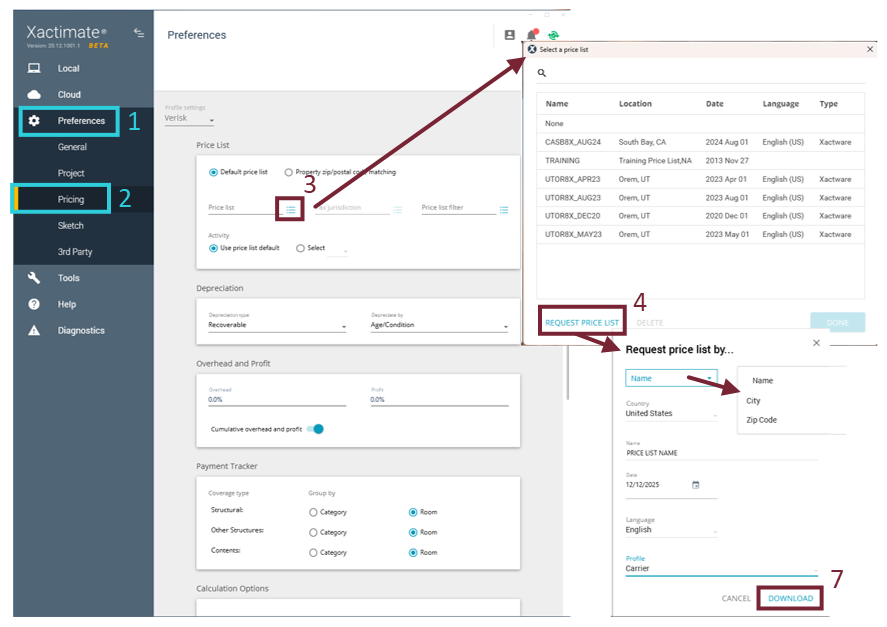Image resolution: width=887 pixels, height=627 pixels.
Task: Select the CASB8X_AUG24 price list row
Action: click(700, 142)
